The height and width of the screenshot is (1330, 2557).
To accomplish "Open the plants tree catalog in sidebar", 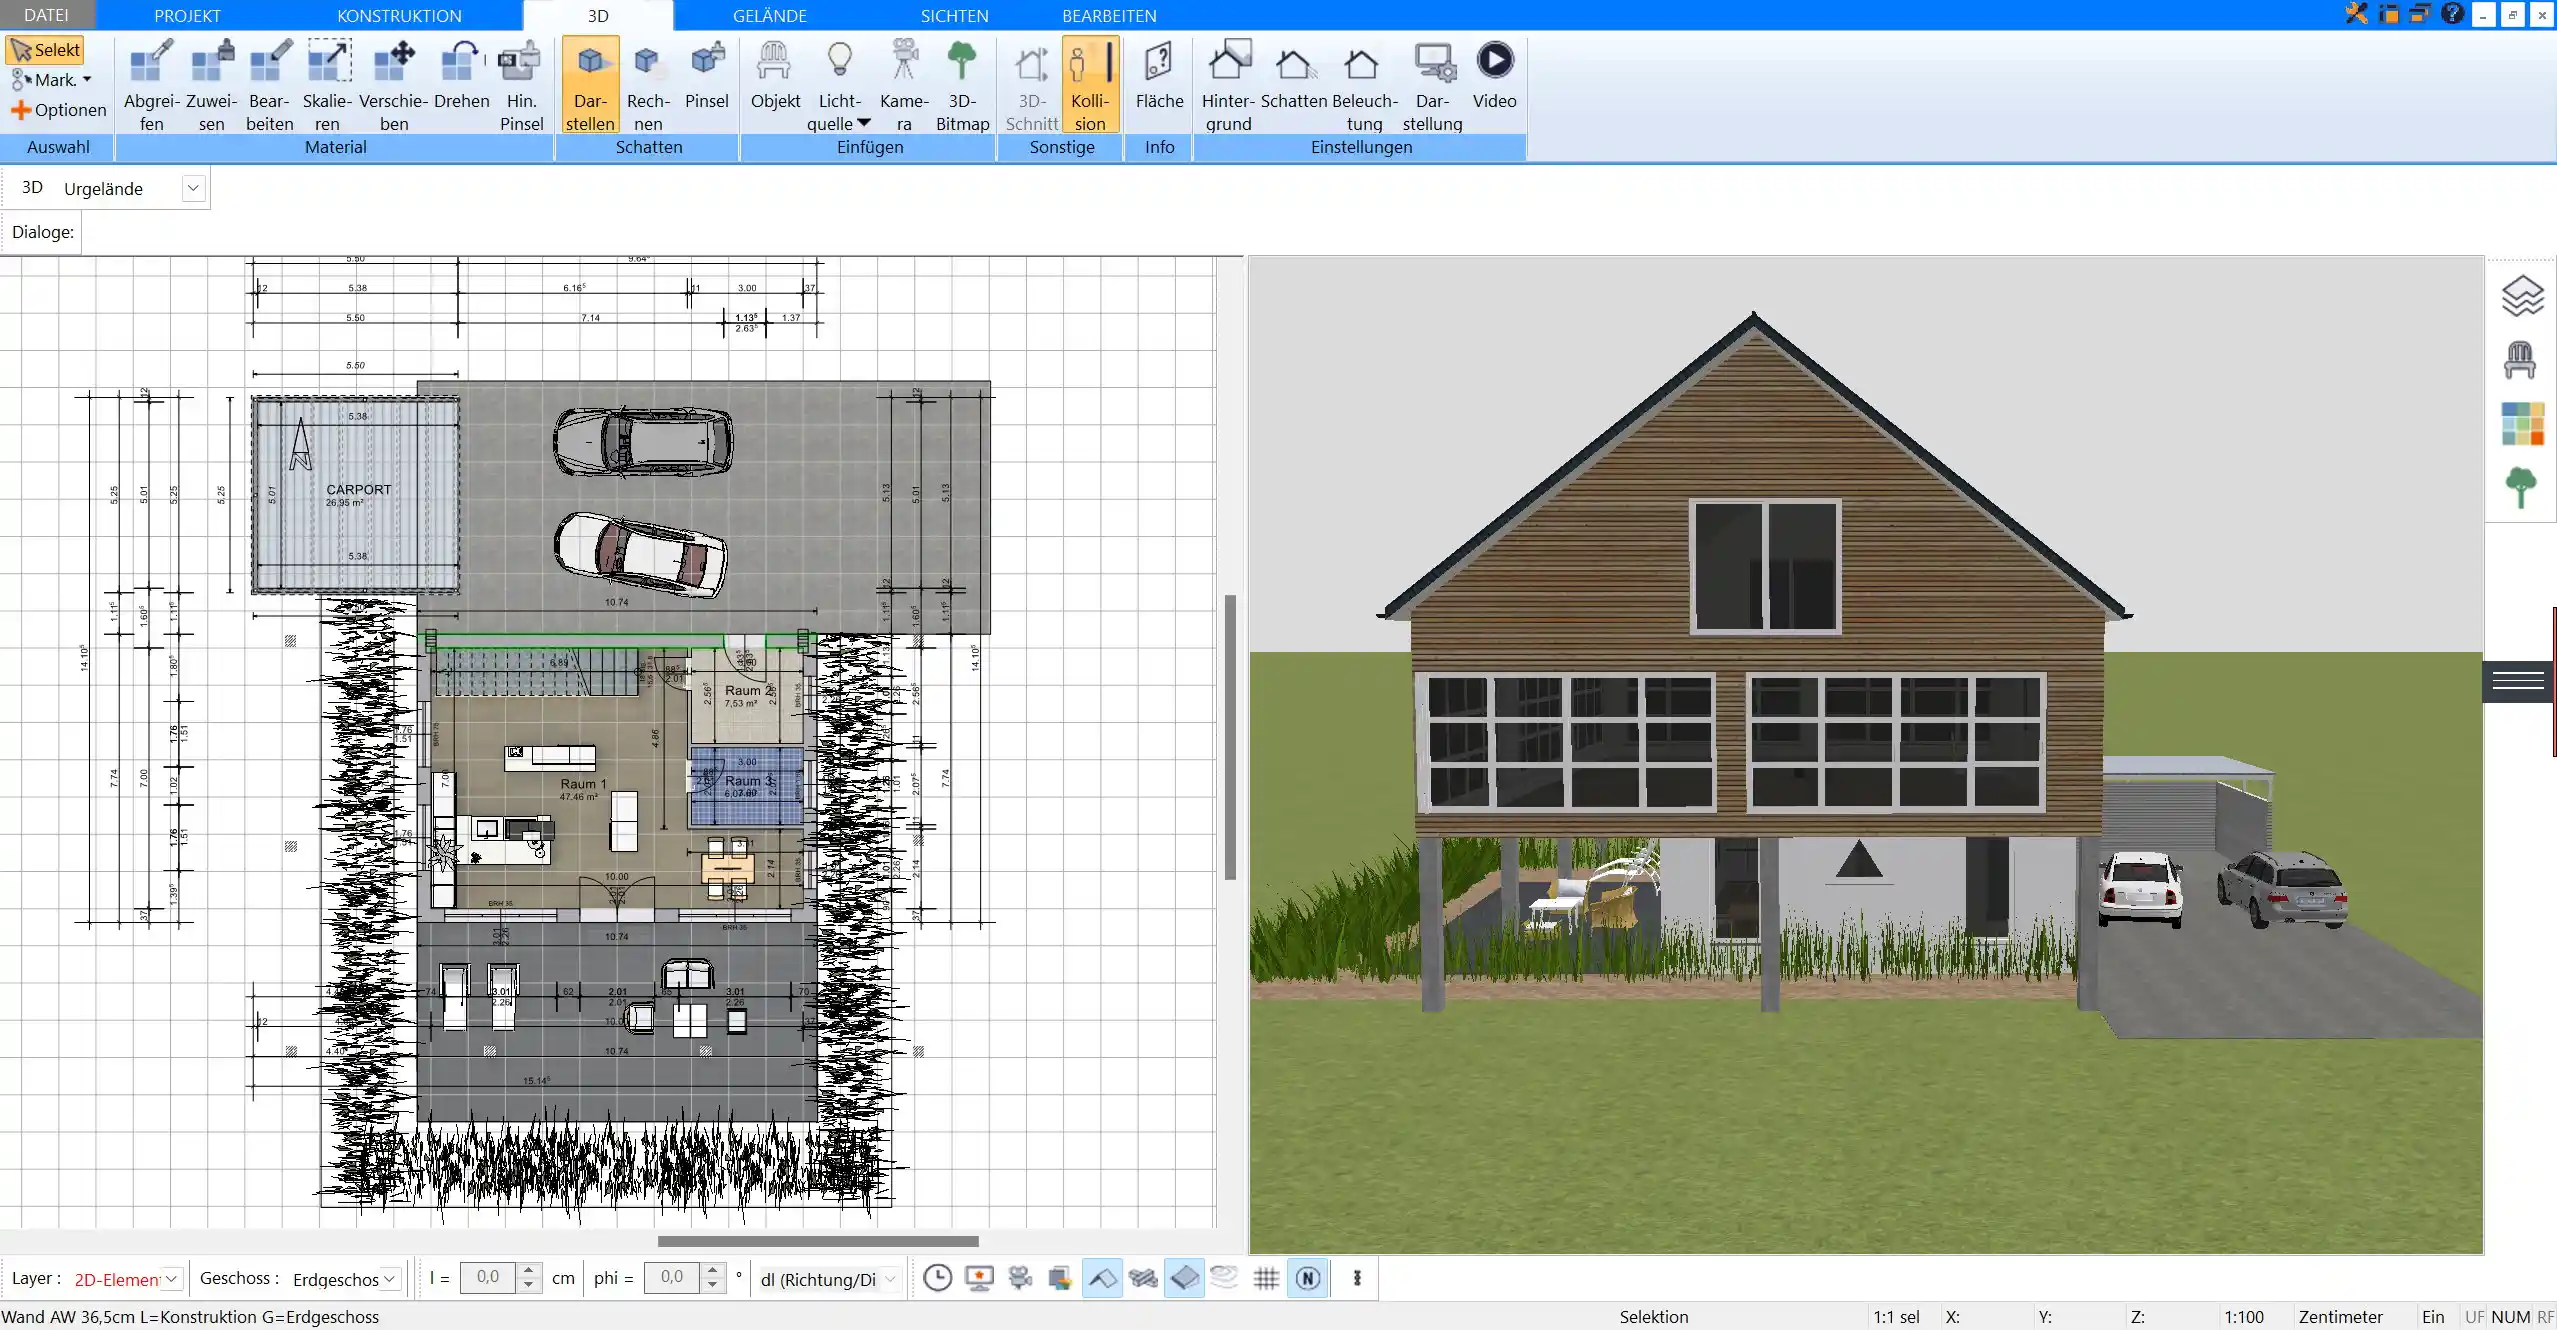I will pos(2521,488).
